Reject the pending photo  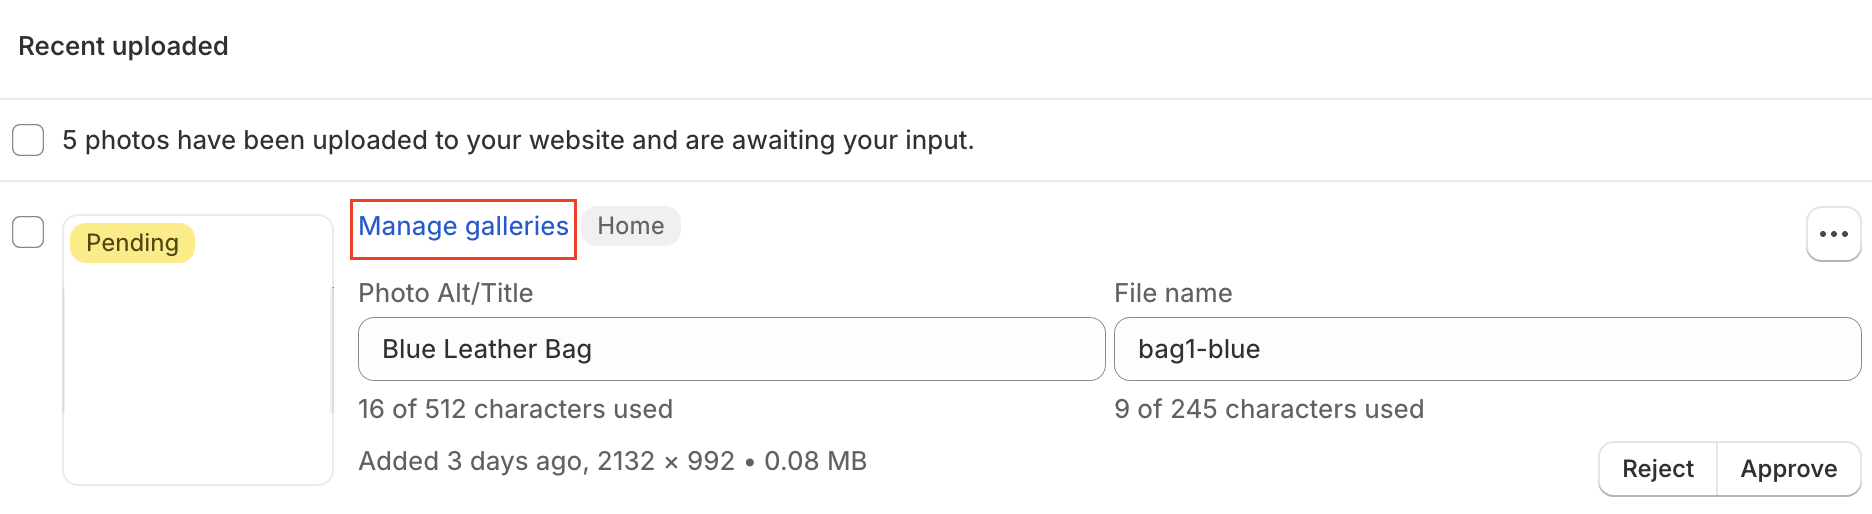click(1657, 469)
